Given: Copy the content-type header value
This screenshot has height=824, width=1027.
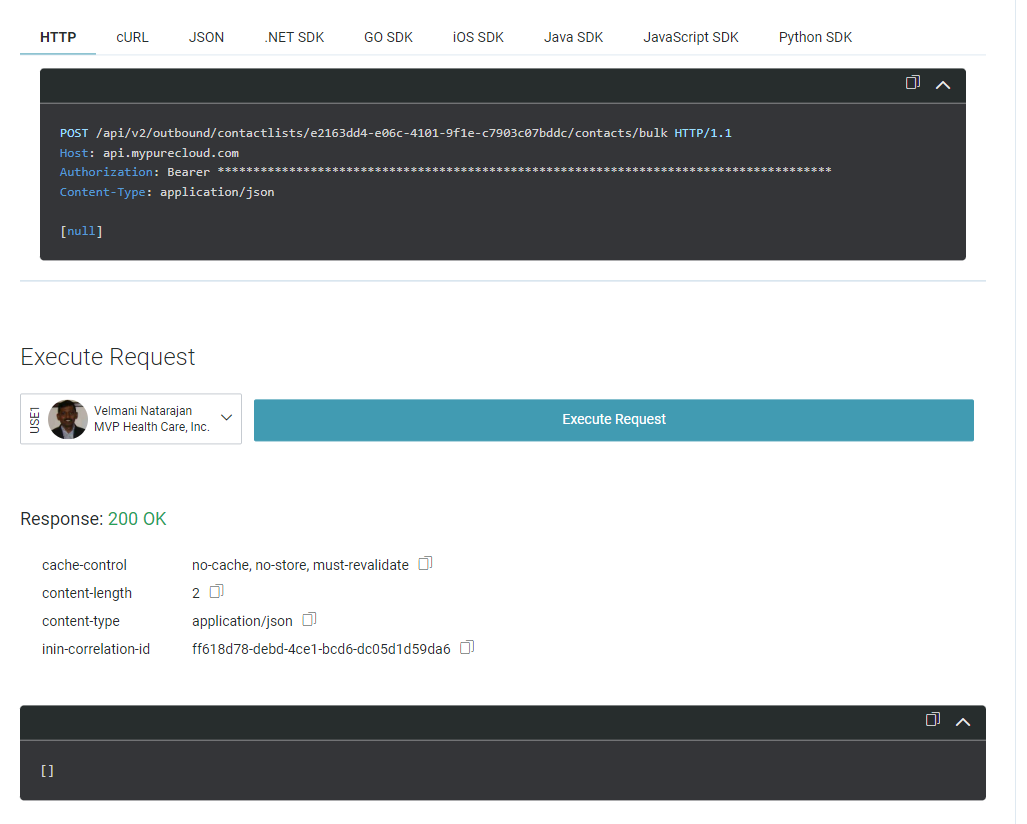Looking at the screenshot, I should [309, 620].
